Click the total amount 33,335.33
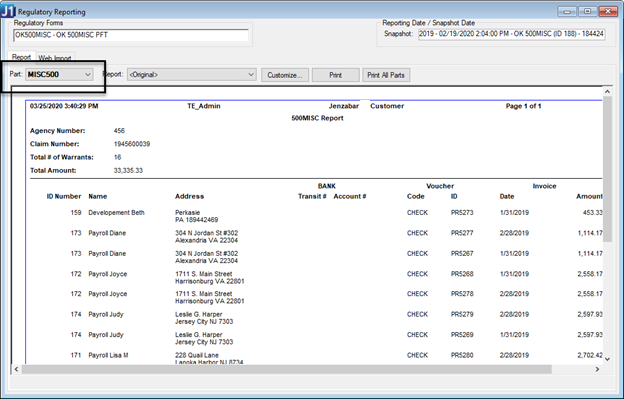 tap(128, 170)
